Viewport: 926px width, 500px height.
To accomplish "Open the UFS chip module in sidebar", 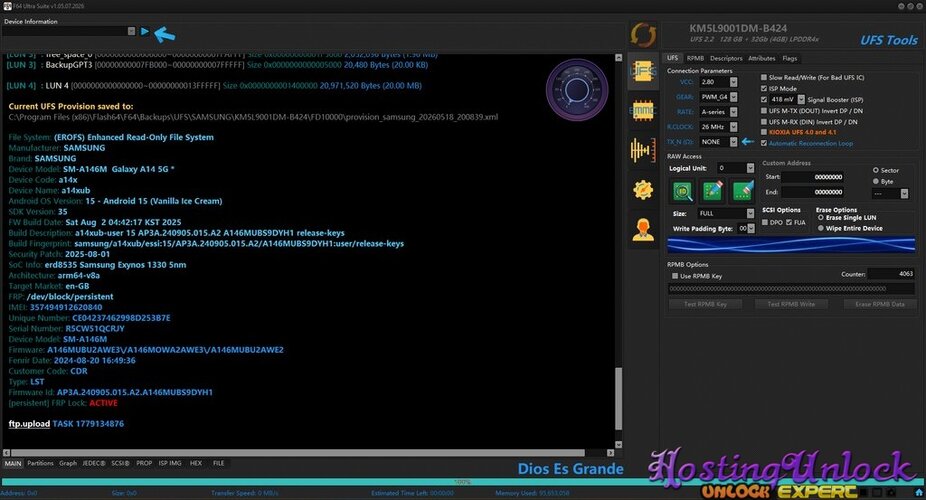I will tap(643, 72).
